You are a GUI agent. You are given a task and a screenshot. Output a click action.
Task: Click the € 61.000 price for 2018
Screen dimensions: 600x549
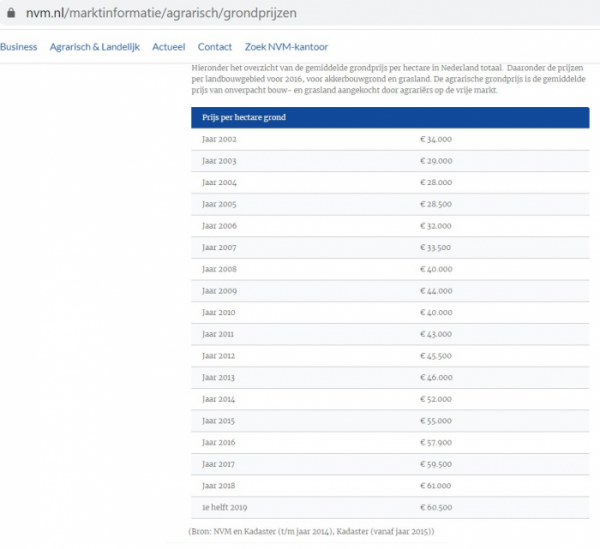point(436,485)
